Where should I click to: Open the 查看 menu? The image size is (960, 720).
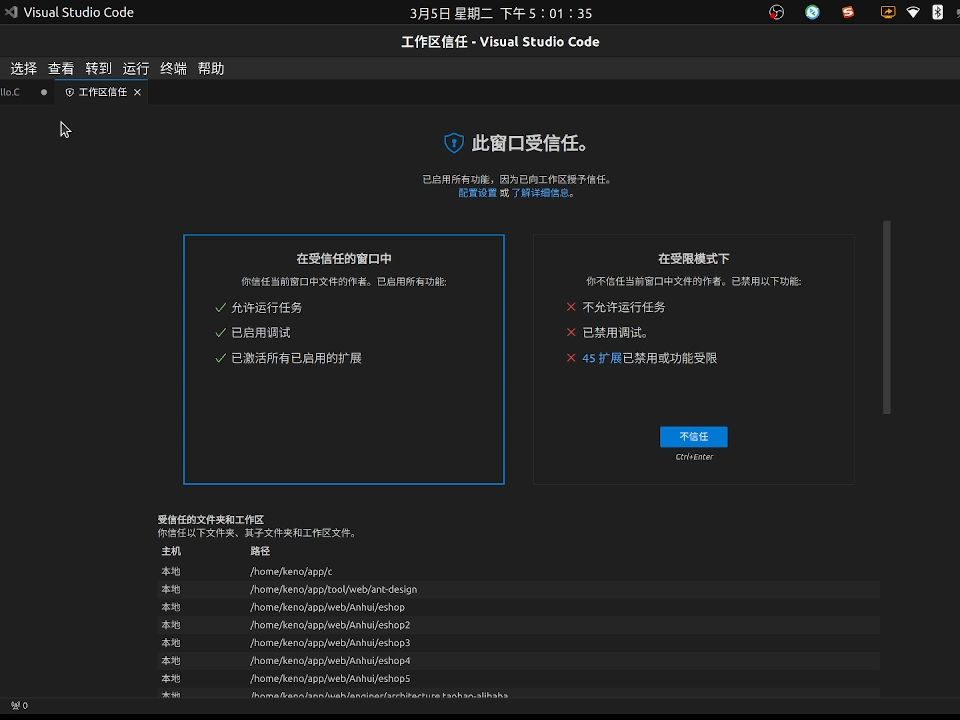coord(61,68)
